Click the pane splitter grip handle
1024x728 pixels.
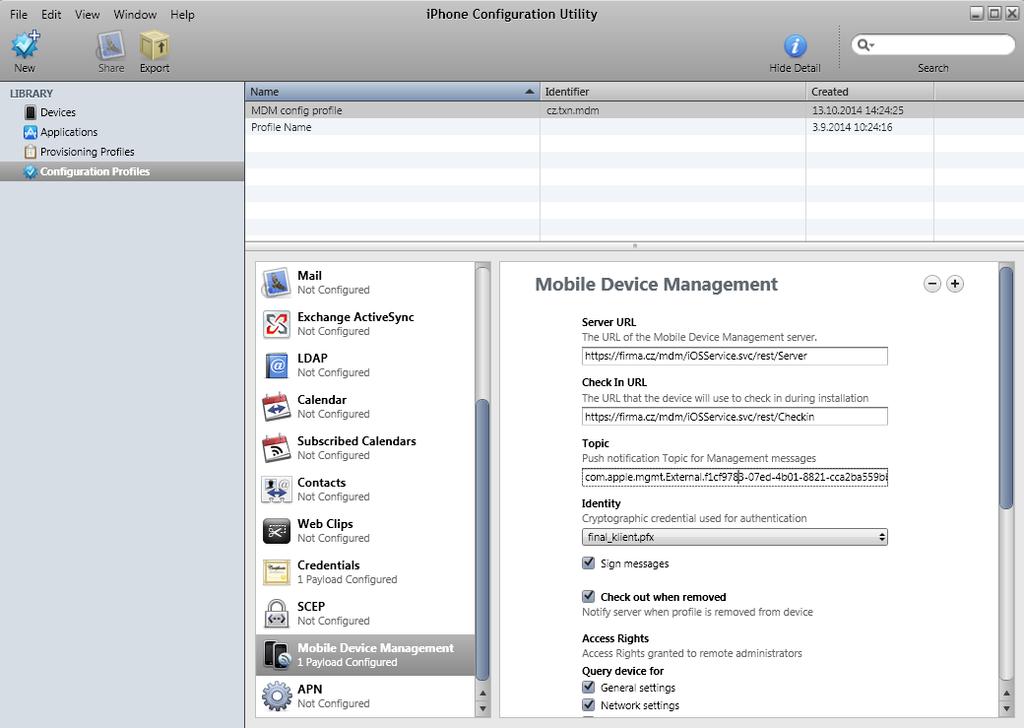tap(634, 246)
